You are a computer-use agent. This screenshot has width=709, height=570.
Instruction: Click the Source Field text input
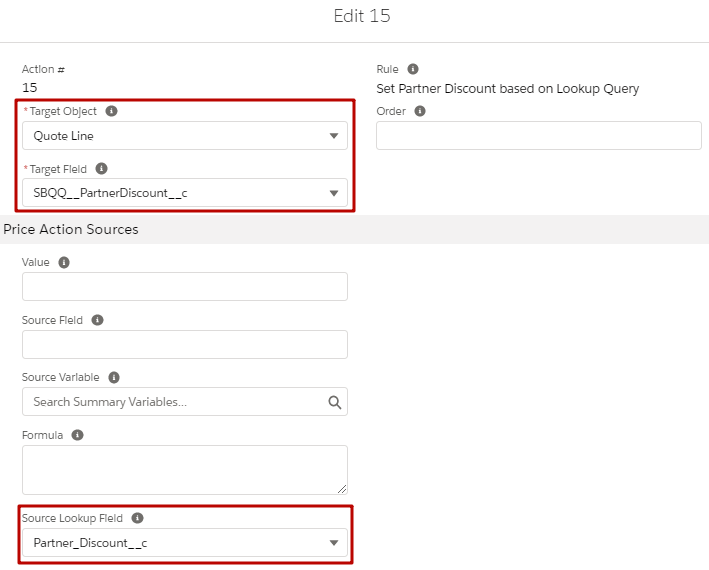185,344
